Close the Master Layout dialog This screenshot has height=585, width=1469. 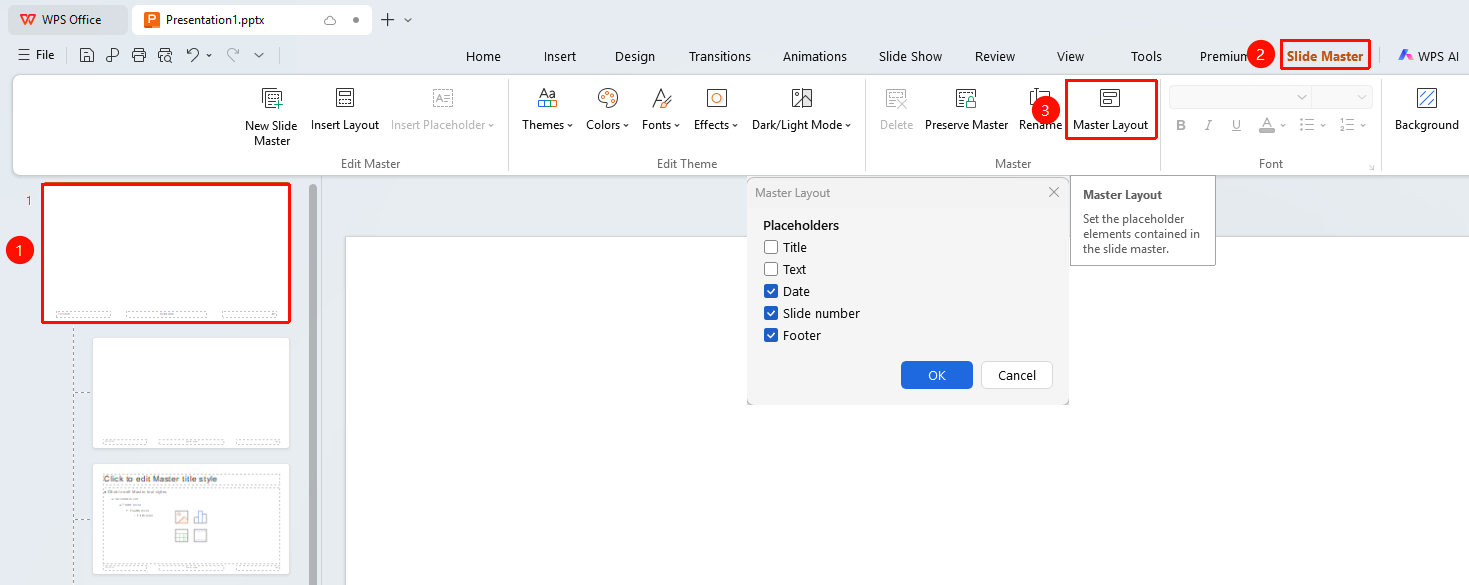(x=1053, y=192)
